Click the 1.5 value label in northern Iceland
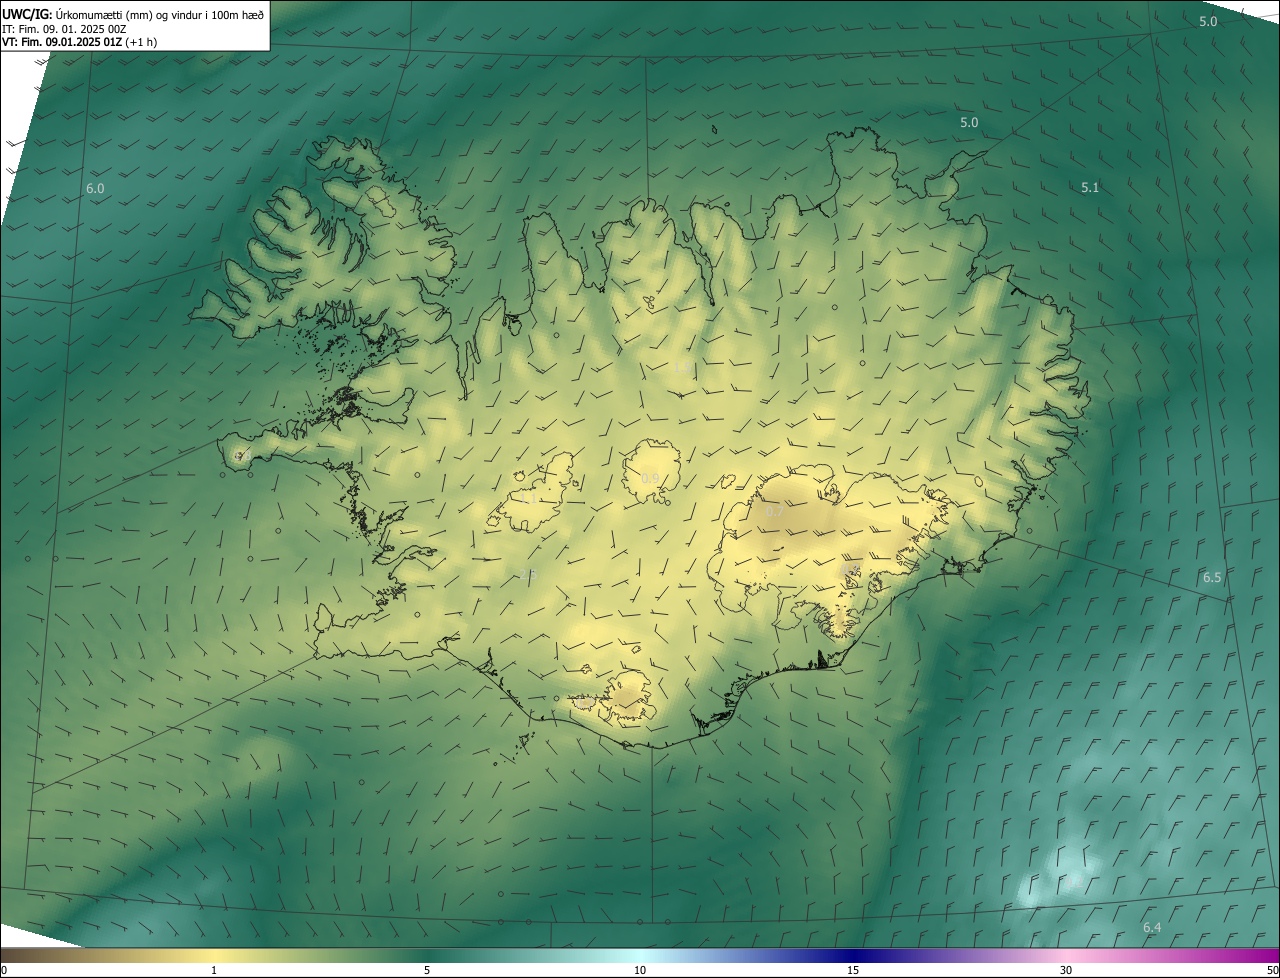This screenshot has width=1280, height=978. click(x=680, y=368)
